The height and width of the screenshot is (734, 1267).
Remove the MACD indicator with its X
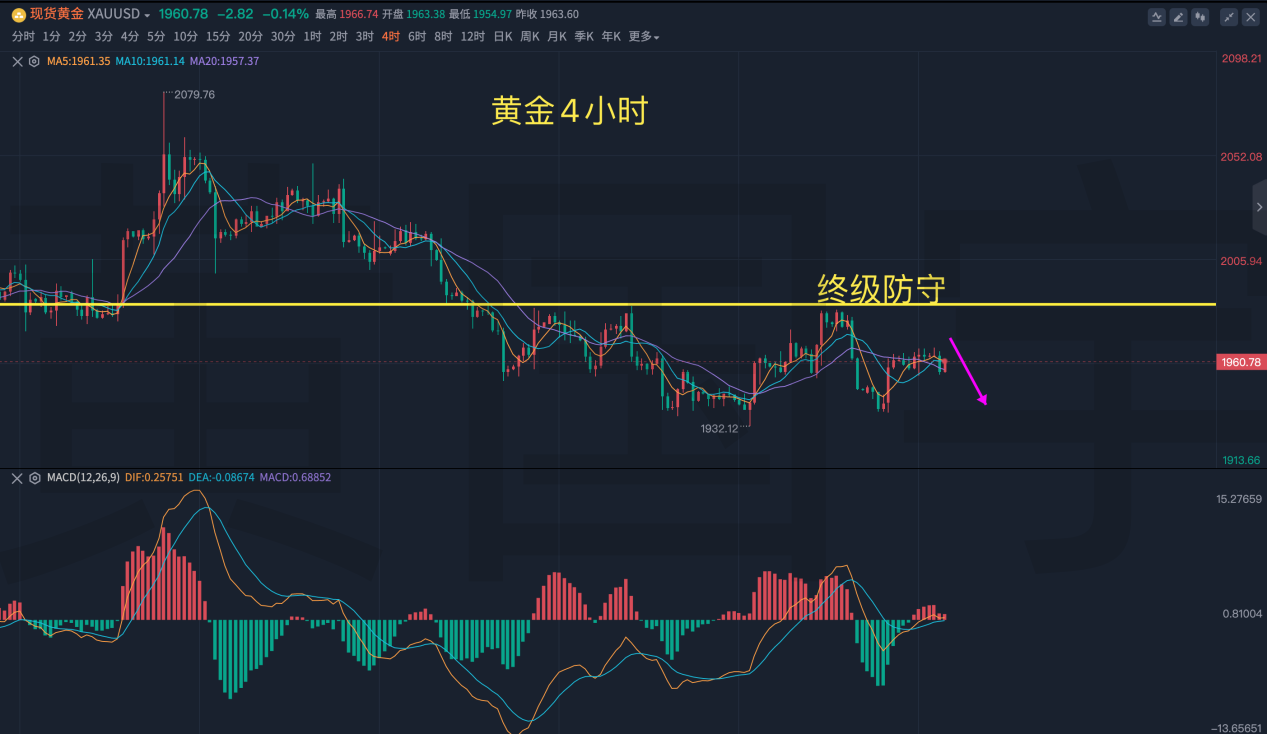coord(17,478)
